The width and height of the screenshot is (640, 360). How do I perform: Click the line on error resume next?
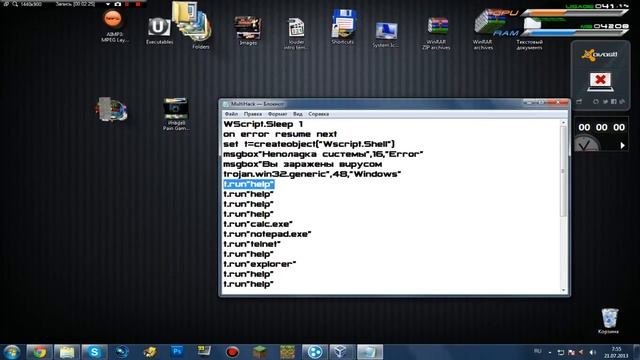[280, 134]
